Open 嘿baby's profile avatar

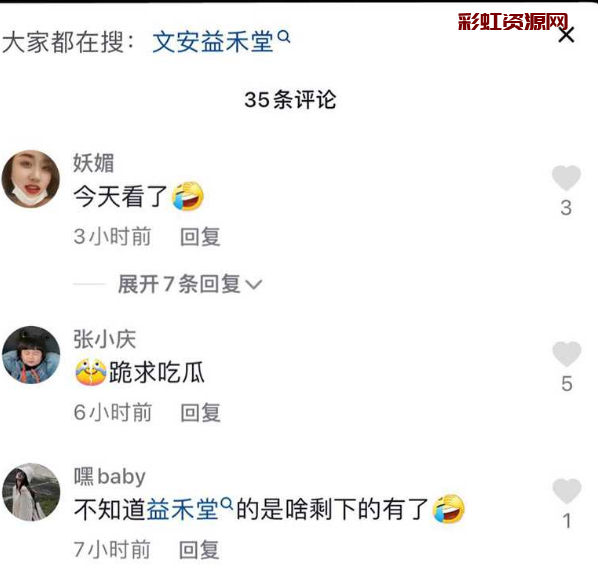(31, 492)
